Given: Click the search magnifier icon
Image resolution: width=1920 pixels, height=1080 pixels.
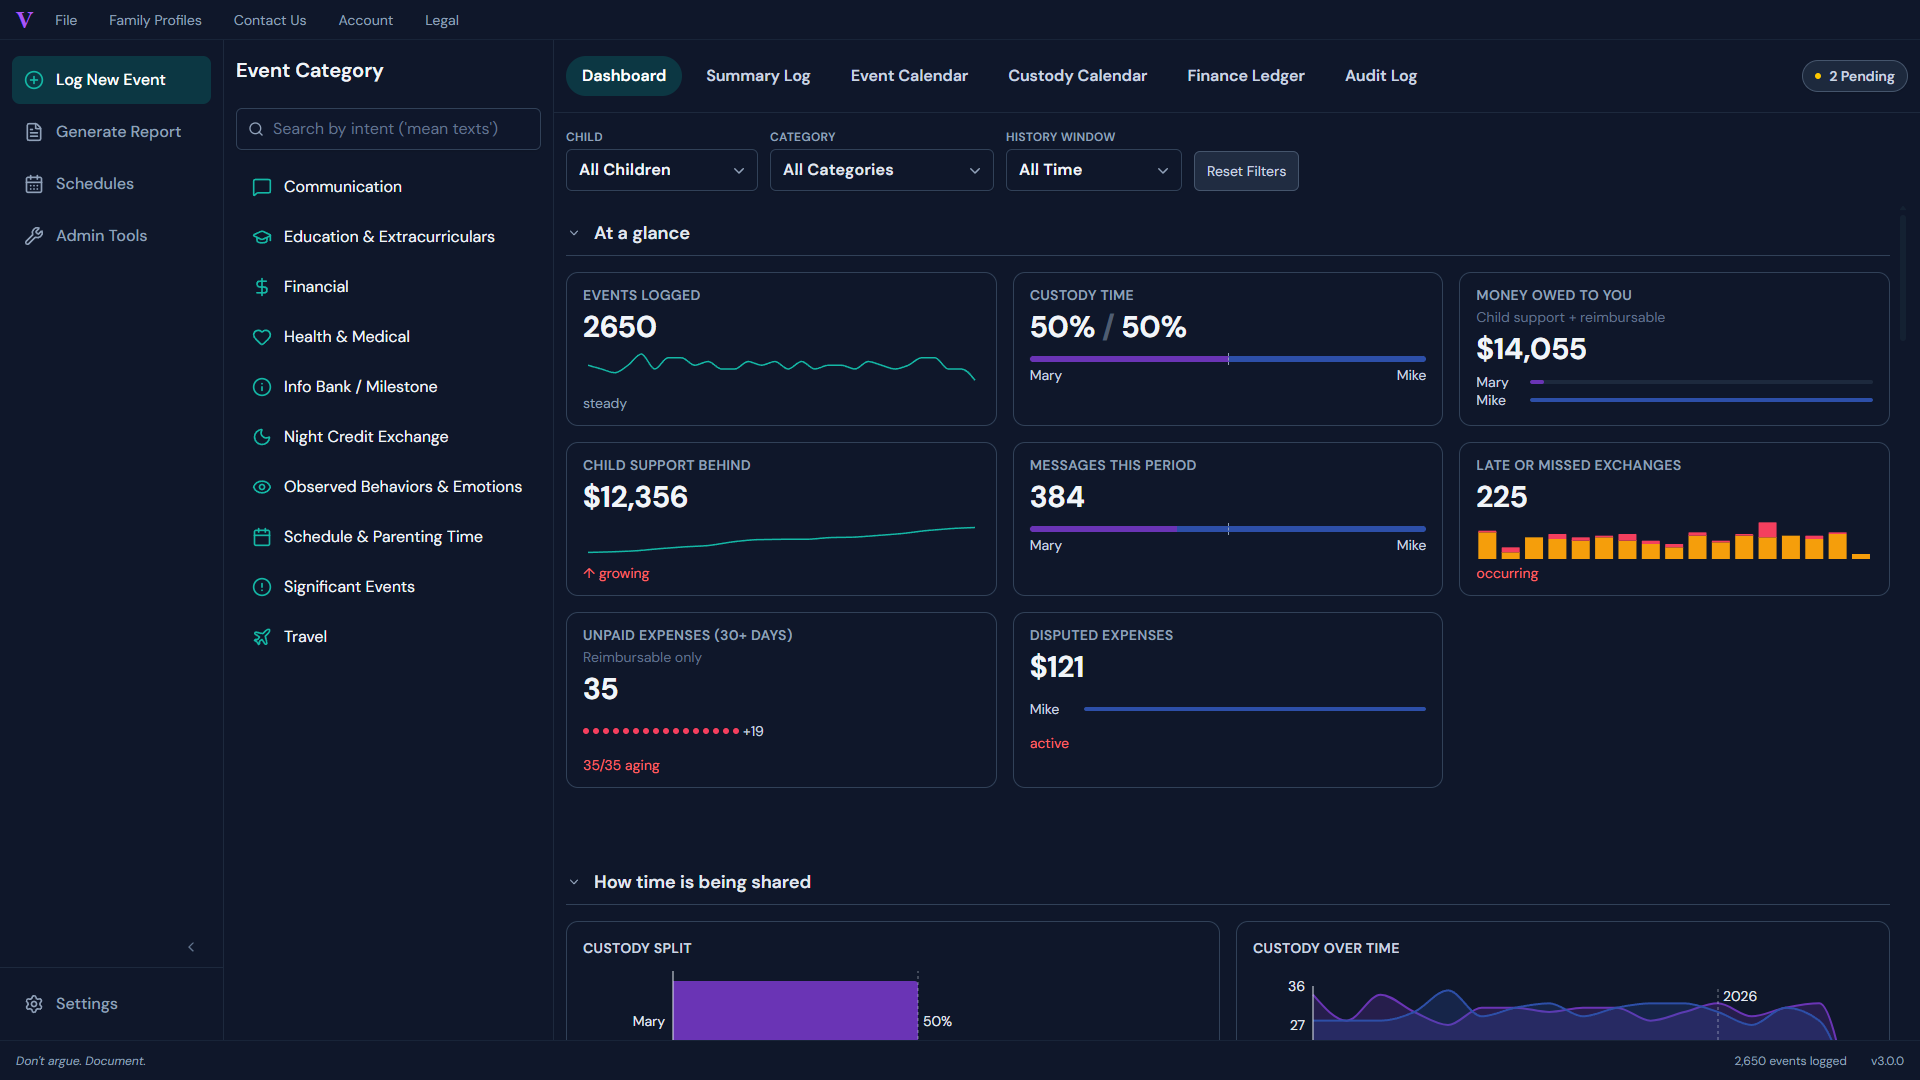Looking at the screenshot, I should coord(256,129).
